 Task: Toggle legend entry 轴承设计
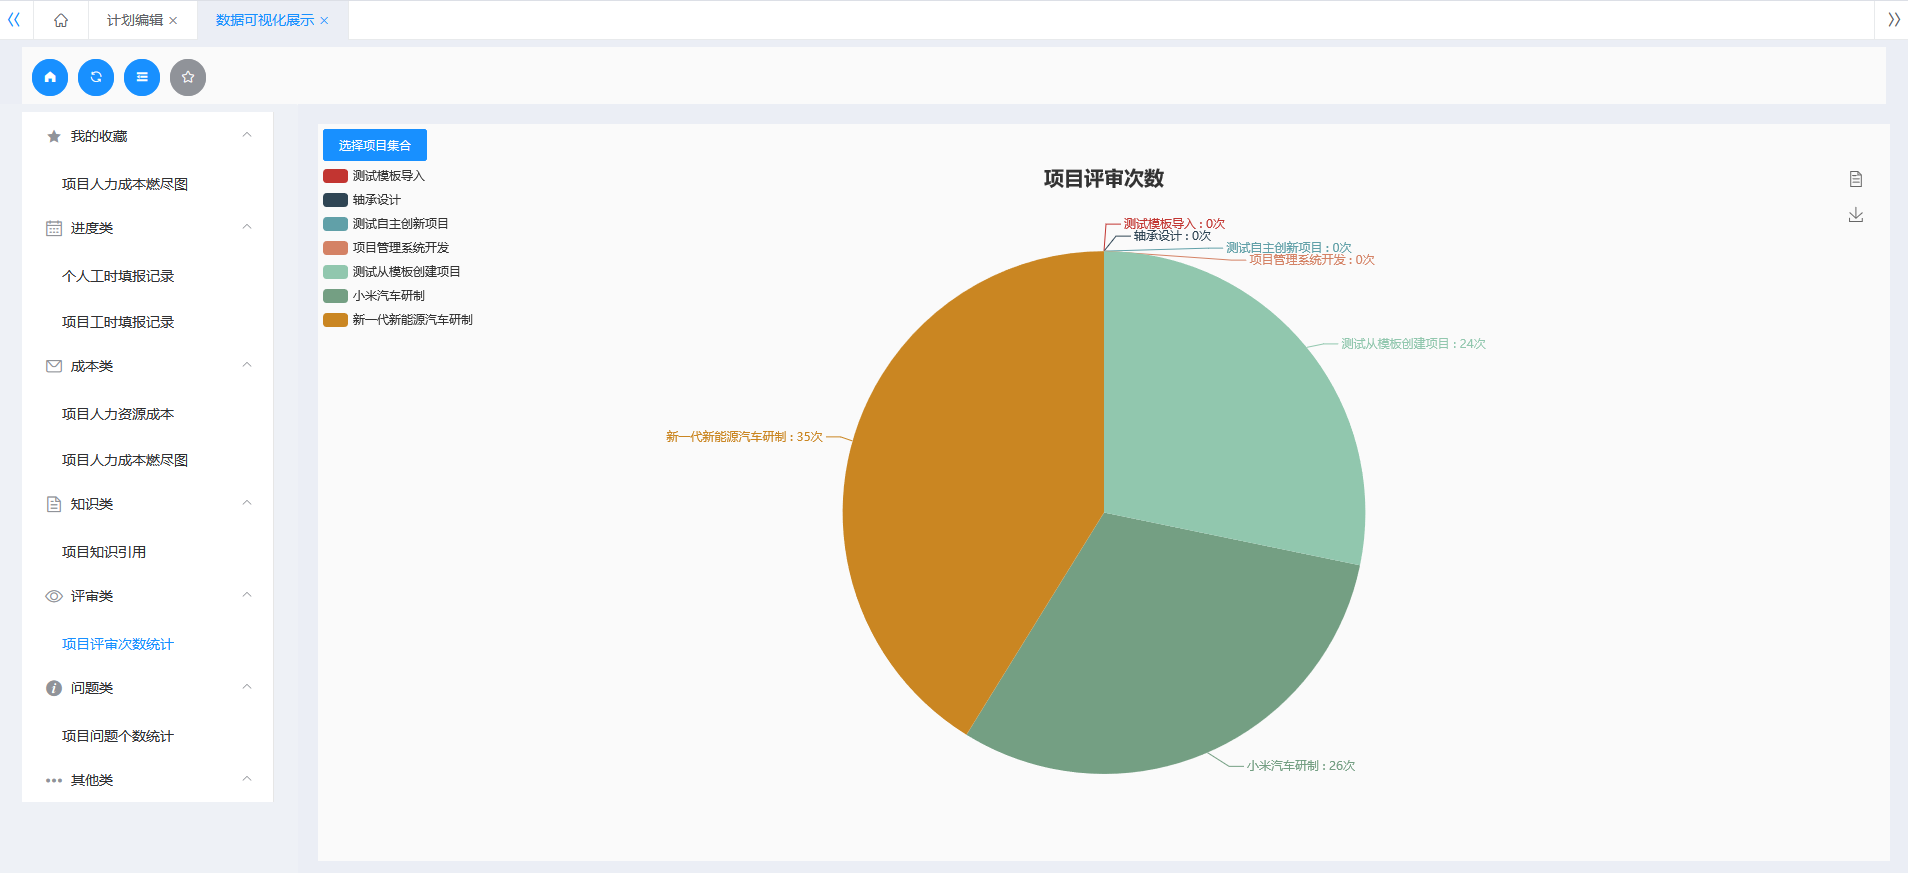click(362, 200)
